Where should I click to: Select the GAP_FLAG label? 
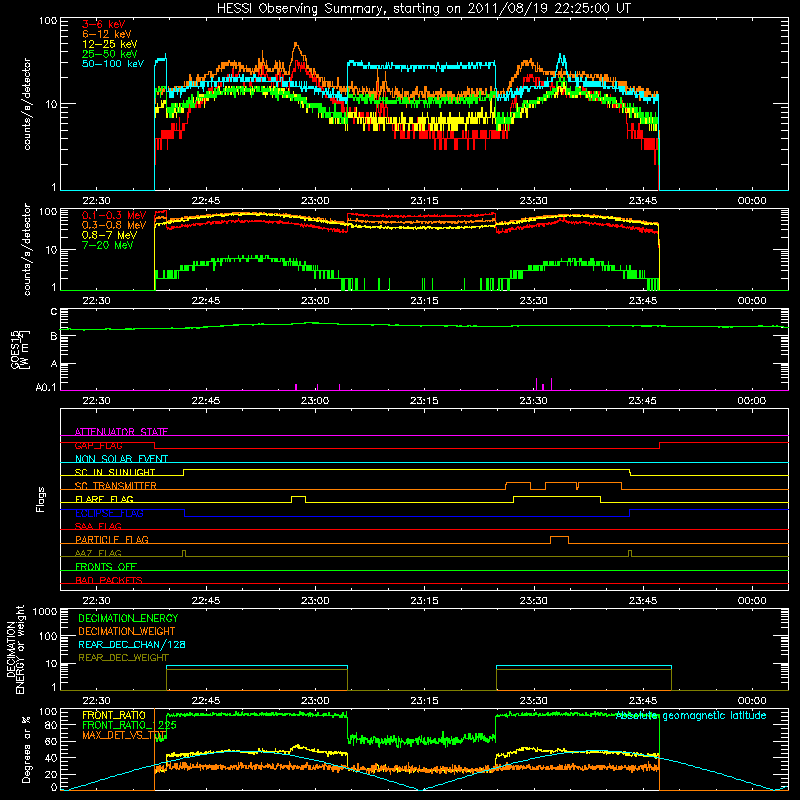pyautogui.click(x=98, y=445)
